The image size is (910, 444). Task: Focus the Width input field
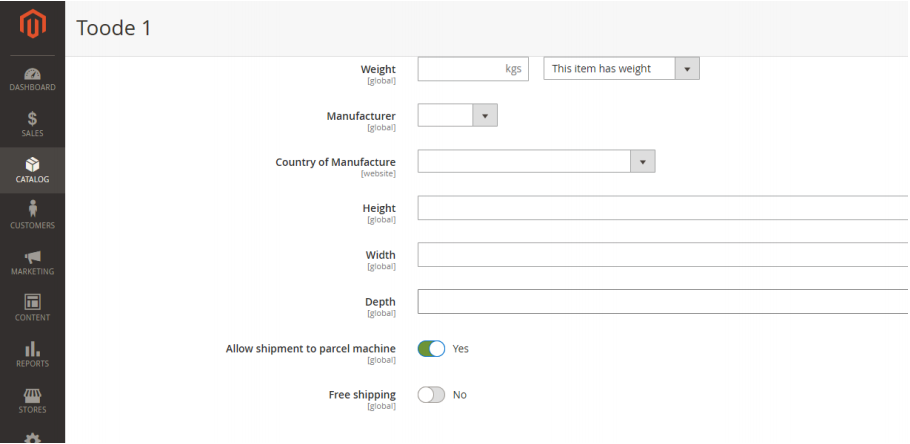tap(663, 255)
